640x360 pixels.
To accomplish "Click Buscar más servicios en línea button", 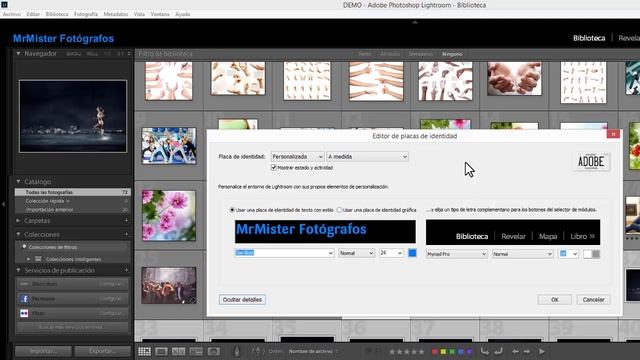I will point(72,327).
